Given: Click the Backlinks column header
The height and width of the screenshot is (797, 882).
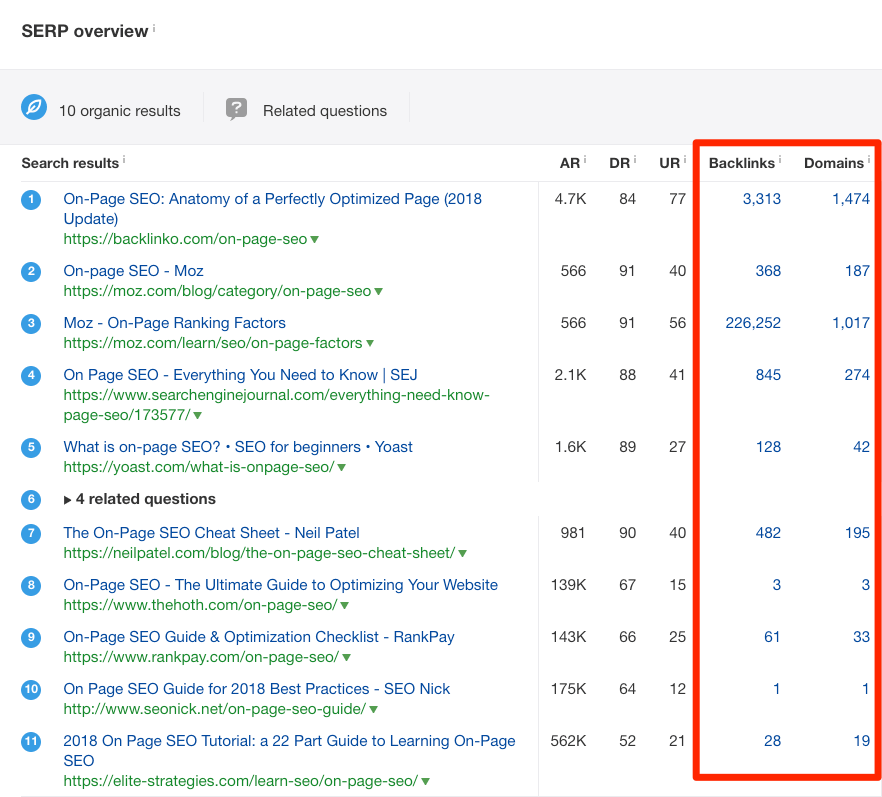Looking at the screenshot, I should click(x=743, y=162).
